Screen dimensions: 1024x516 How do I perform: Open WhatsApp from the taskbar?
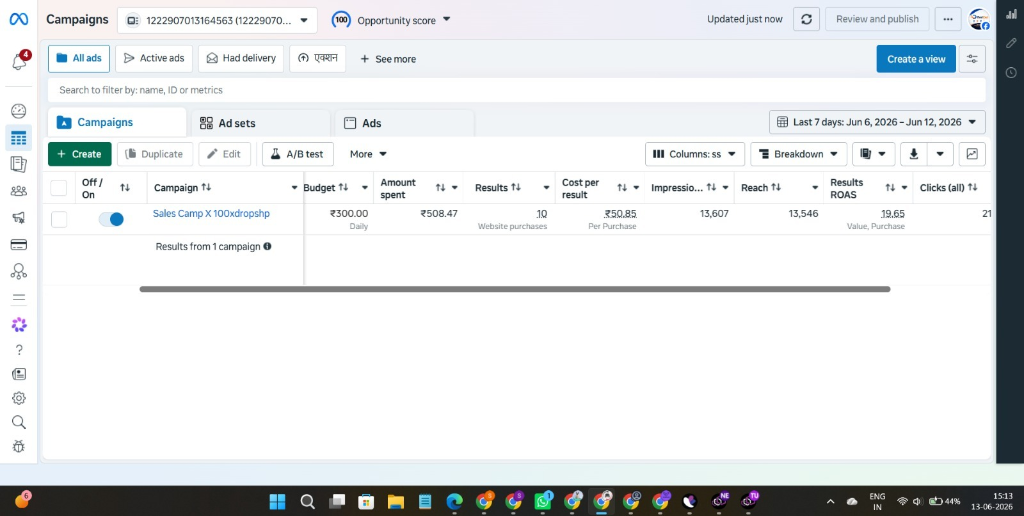tap(543, 501)
